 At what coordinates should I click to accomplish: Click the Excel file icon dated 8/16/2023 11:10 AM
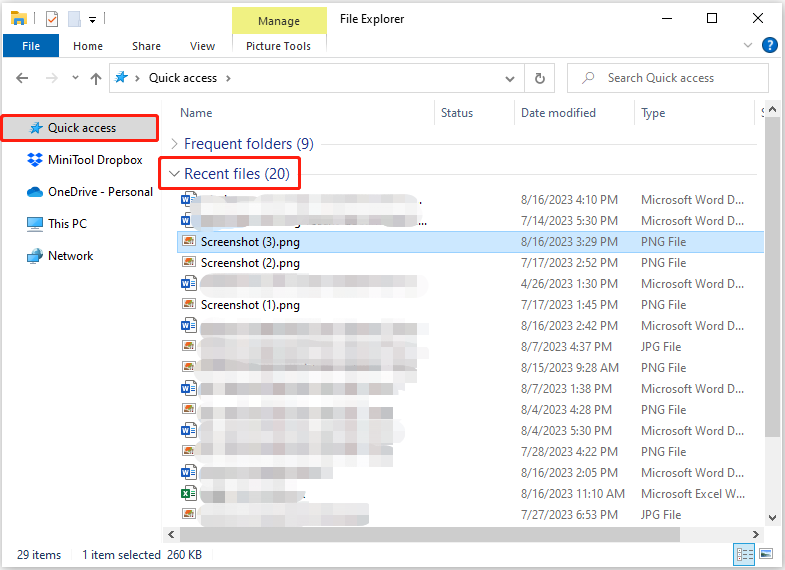[x=189, y=494]
